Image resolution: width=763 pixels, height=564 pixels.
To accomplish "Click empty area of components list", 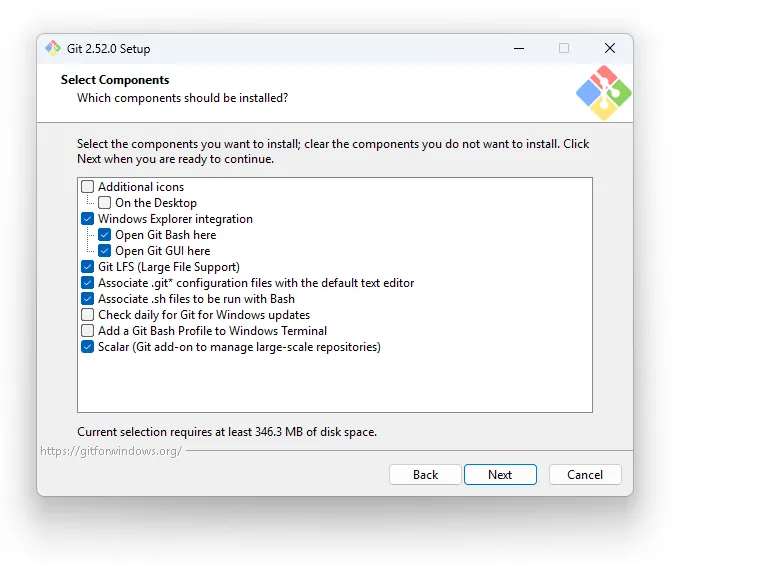I will [x=334, y=385].
